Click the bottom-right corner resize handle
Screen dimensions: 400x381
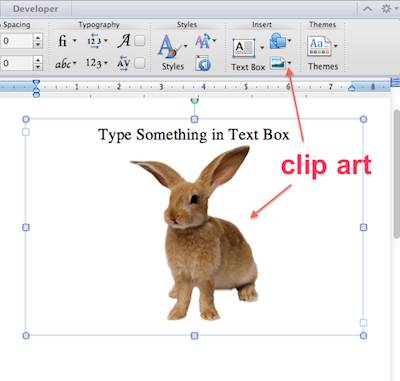pos(364,336)
